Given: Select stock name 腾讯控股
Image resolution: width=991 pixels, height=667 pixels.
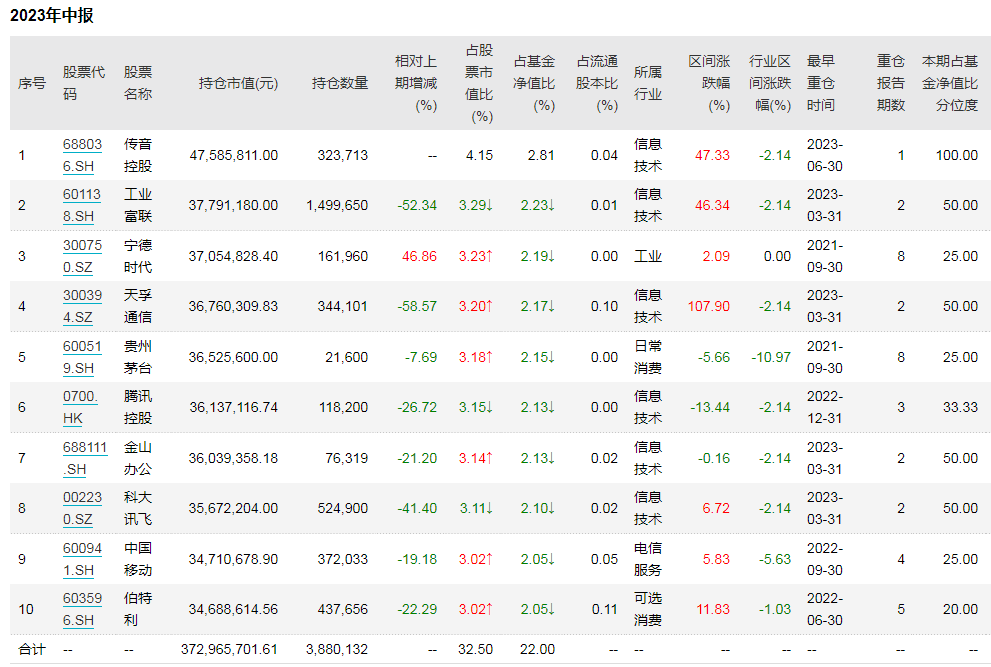Looking at the screenshot, I should pyautogui.click(x=138, y=407).
